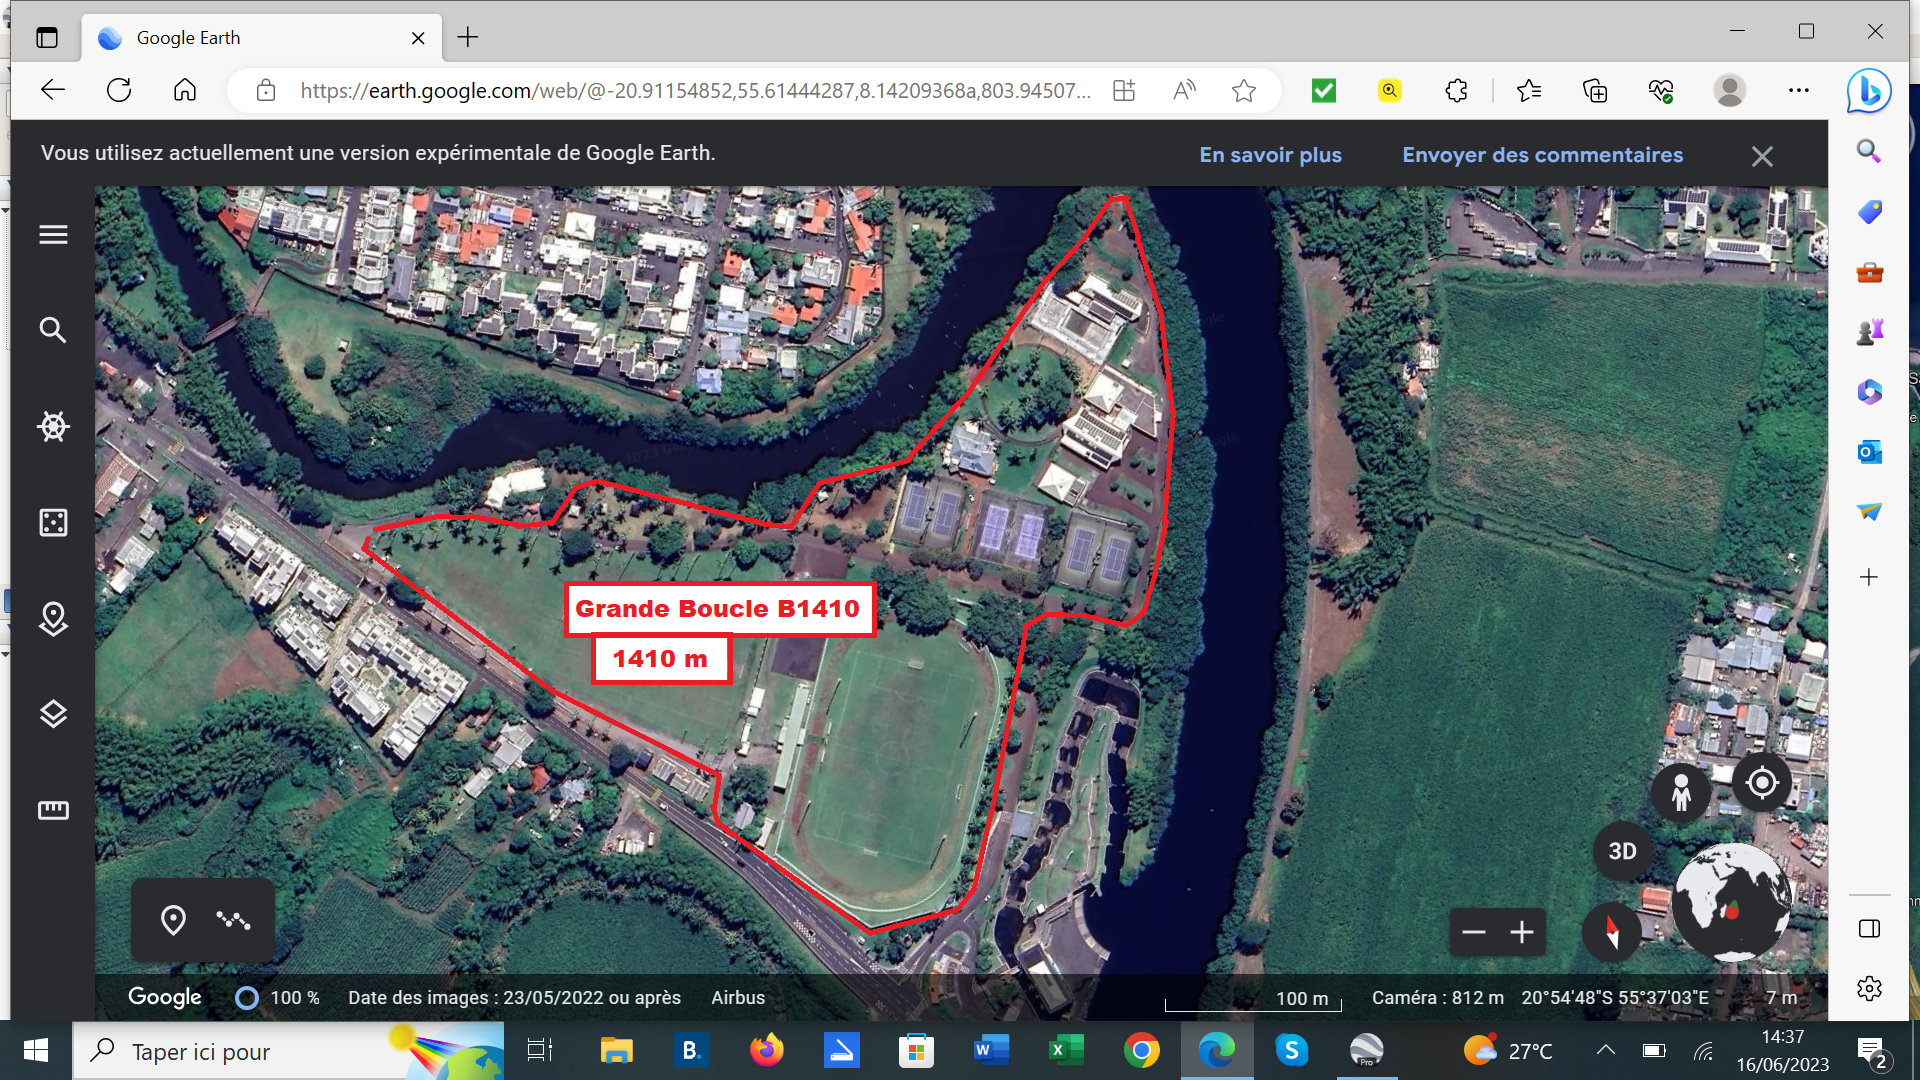Open Voyager ship wheel icon
The width and height of the screenshot is (1920, 1080).
click(53, 427)
